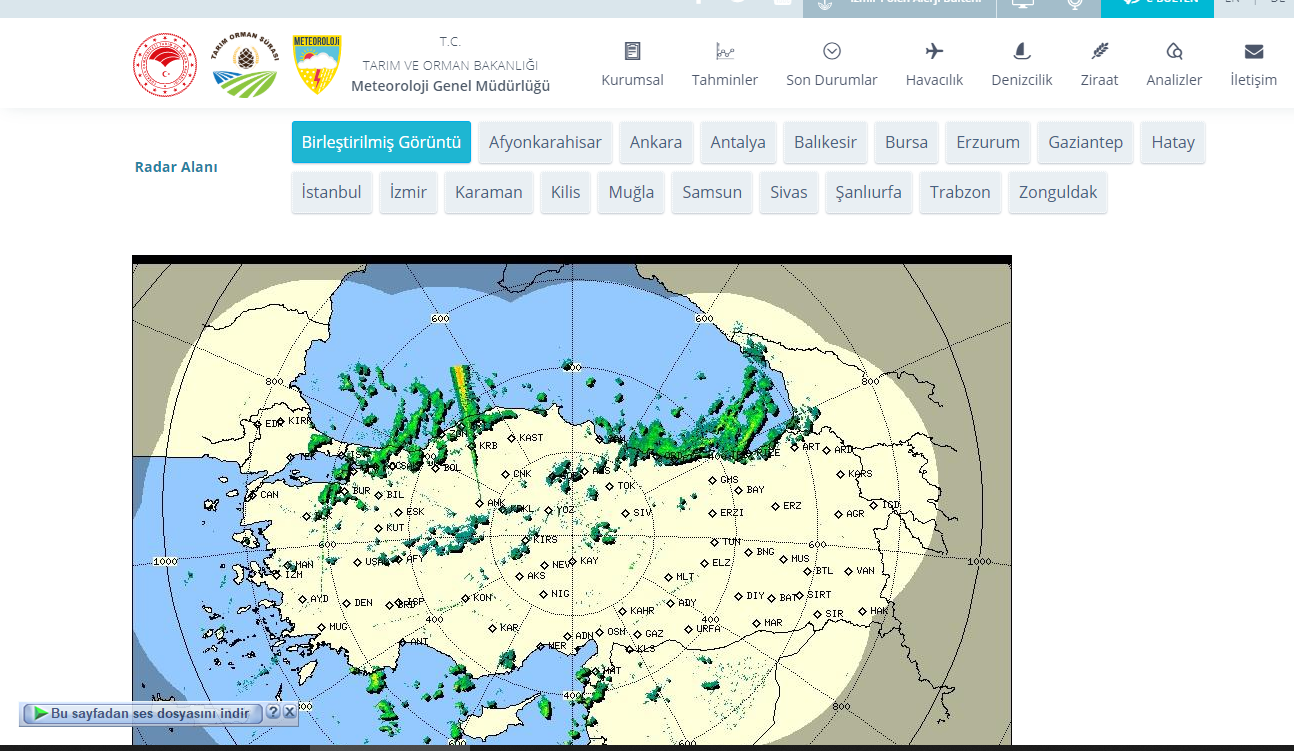Click the KON station label on the map

pyautogui.click(x=483, y=598)
